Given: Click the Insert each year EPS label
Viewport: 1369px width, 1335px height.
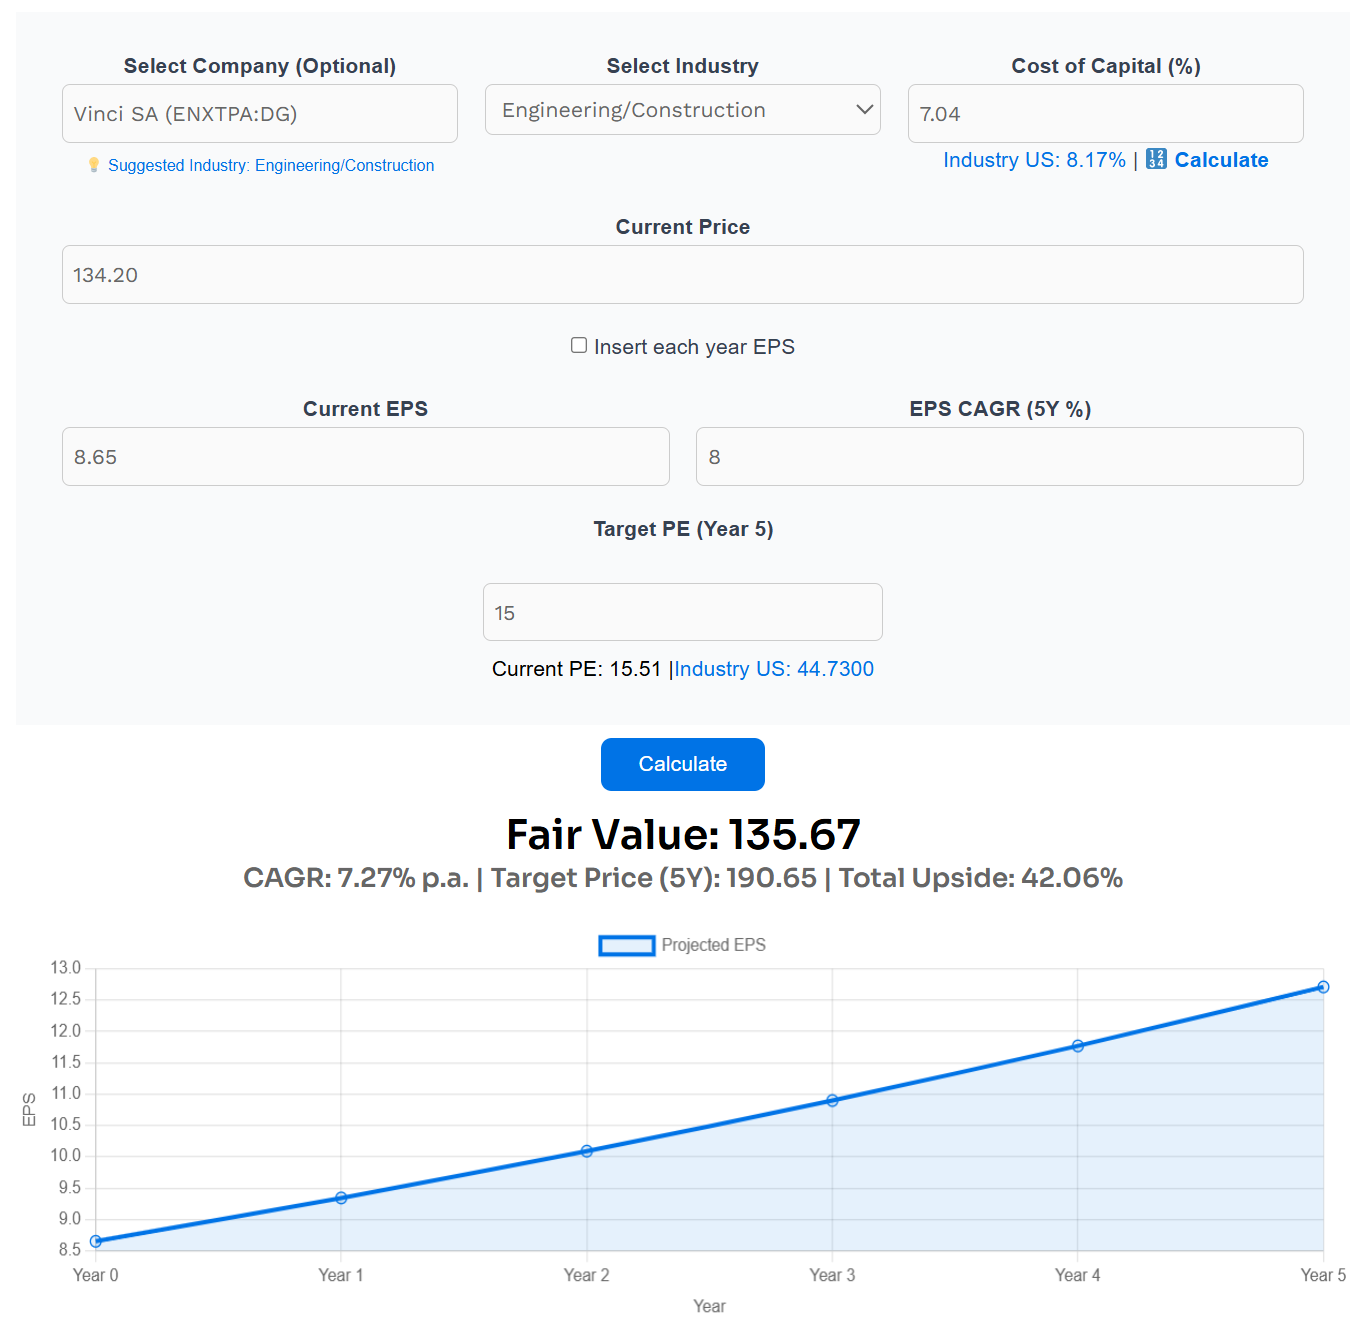Looking at the screenshot, I should pyautogui.click(x=694, y=347).
